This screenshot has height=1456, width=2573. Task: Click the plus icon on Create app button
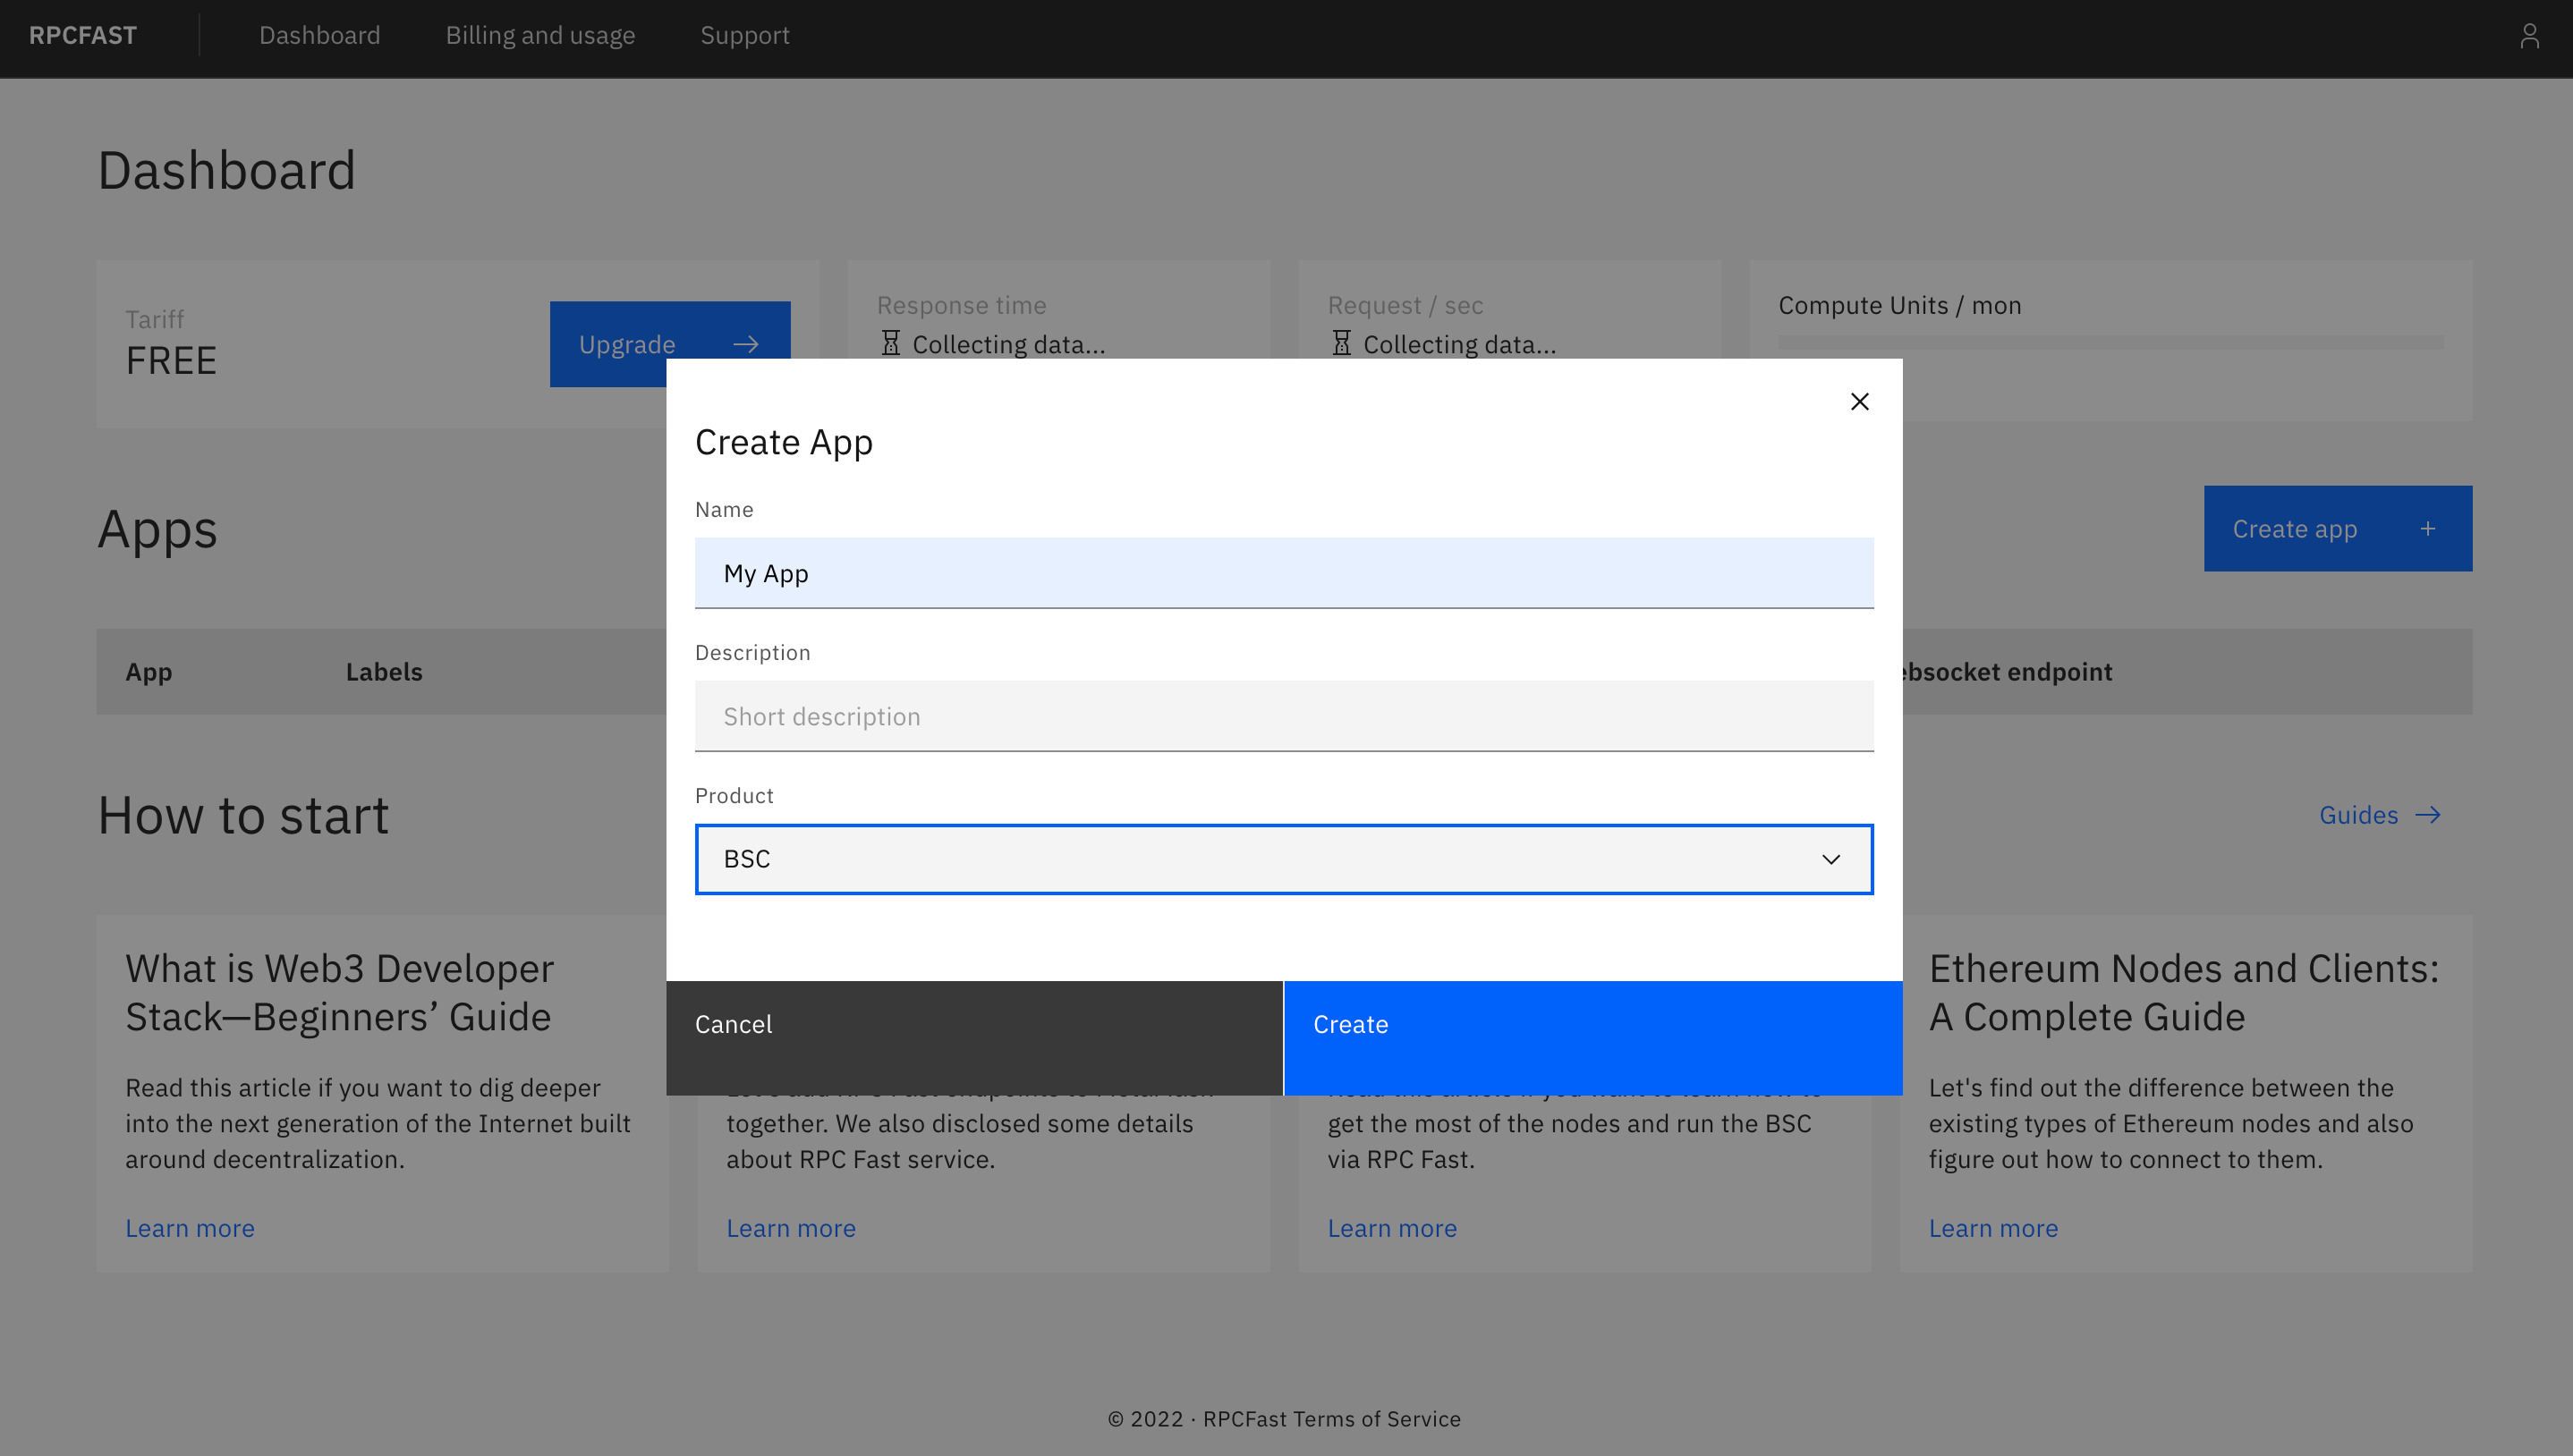tap(2428, 528)
